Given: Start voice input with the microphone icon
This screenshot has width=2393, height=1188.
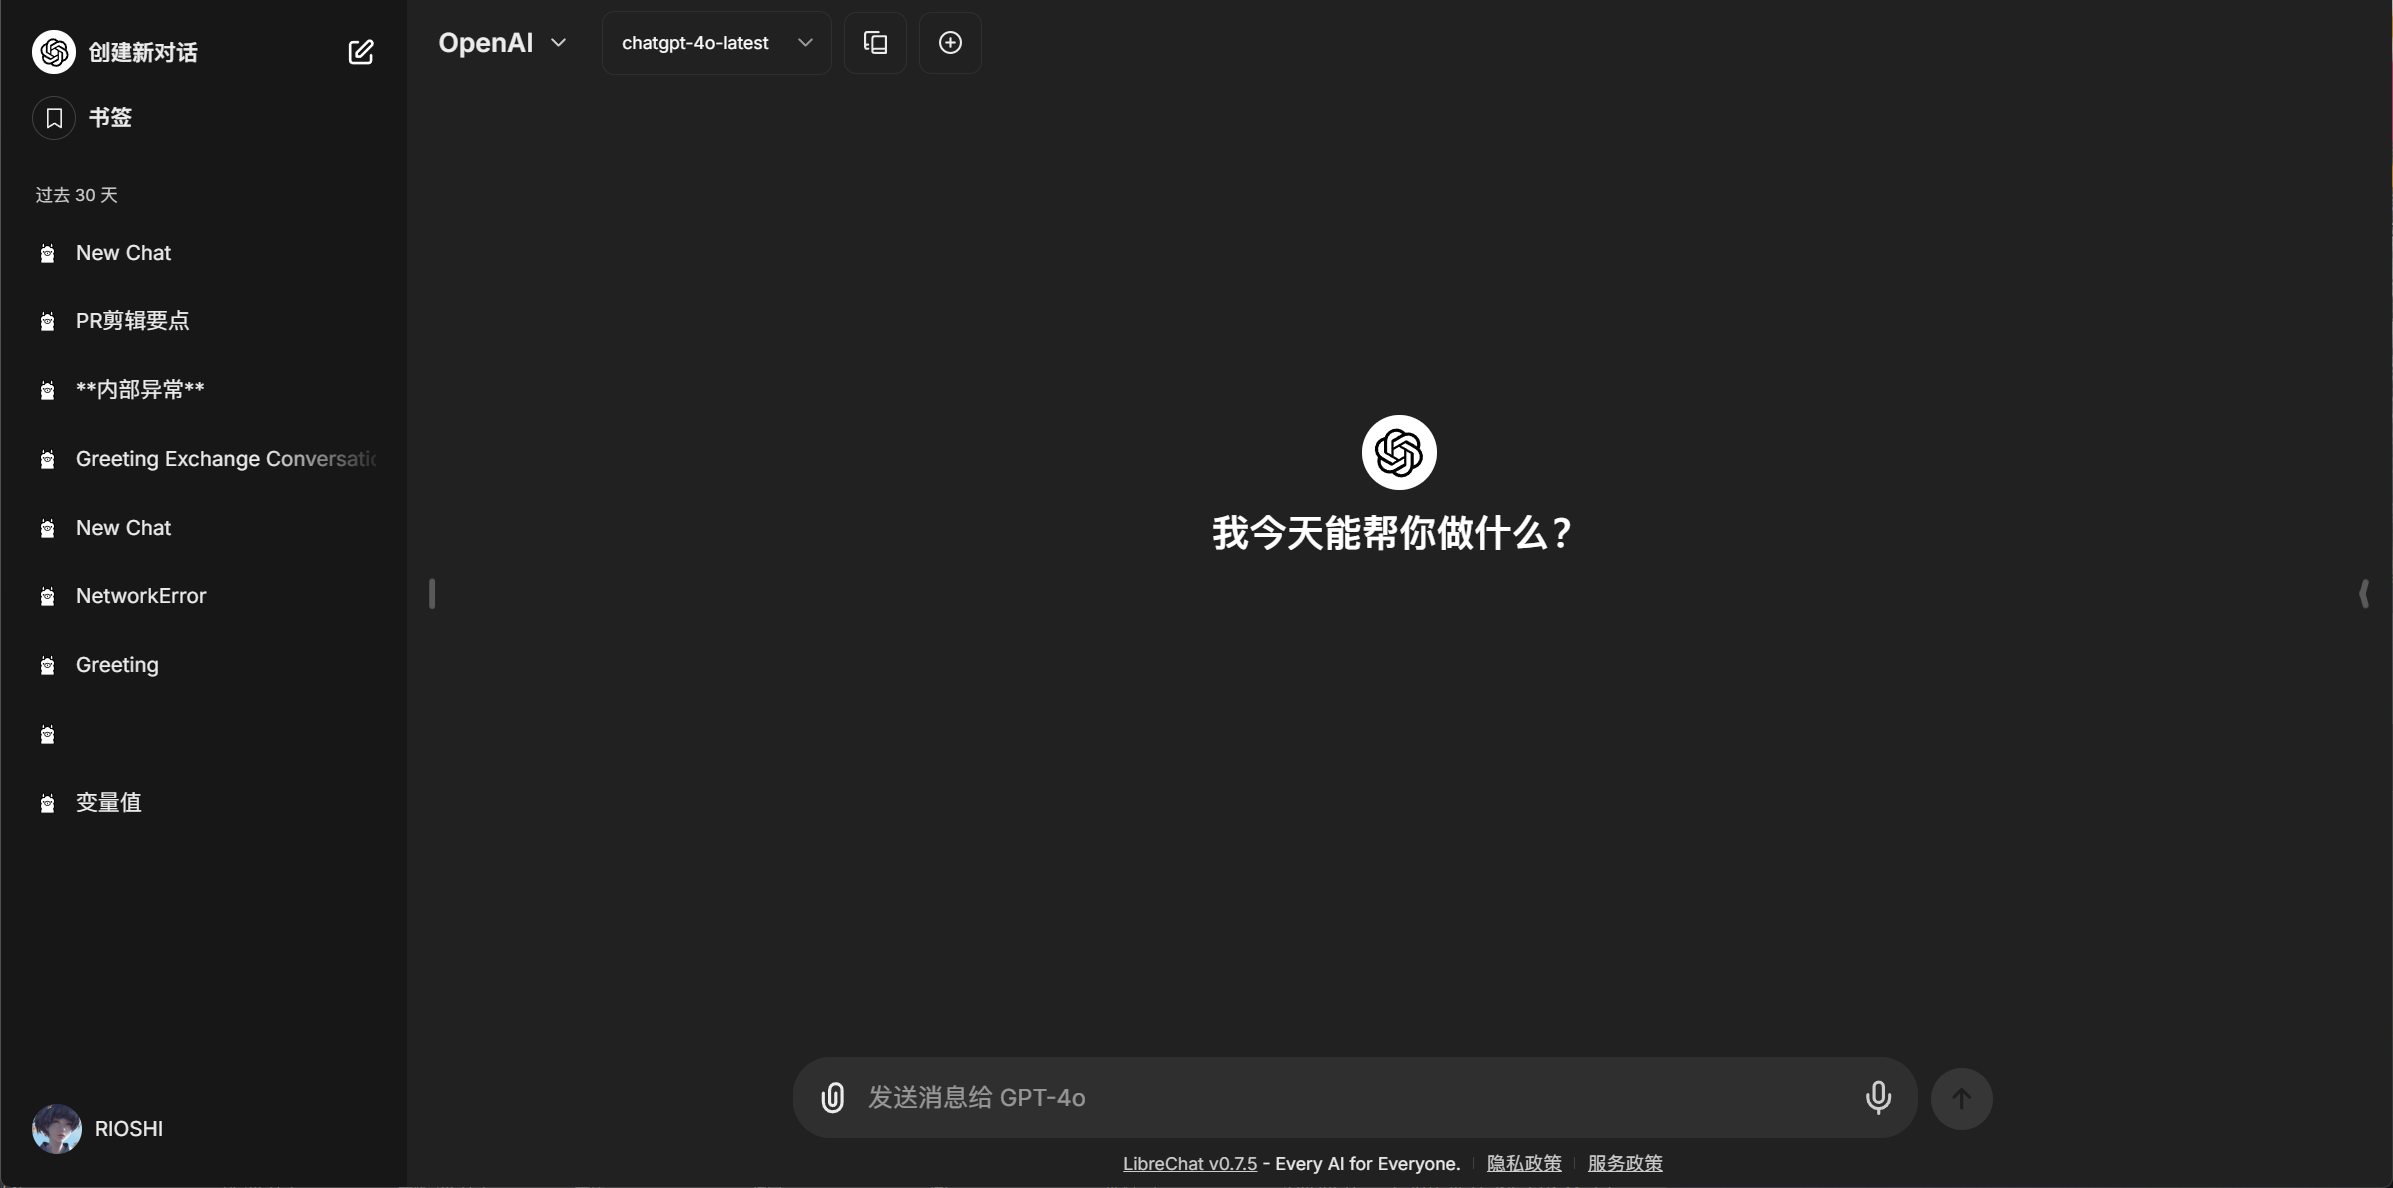Looking at the screenshot, I should pyautogui.click(x=1877, y=1097).
